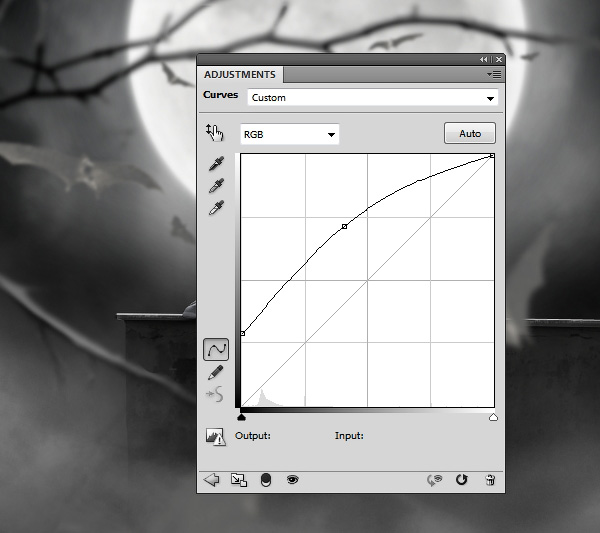Pick the black point eyedropper

pos(217,163)
